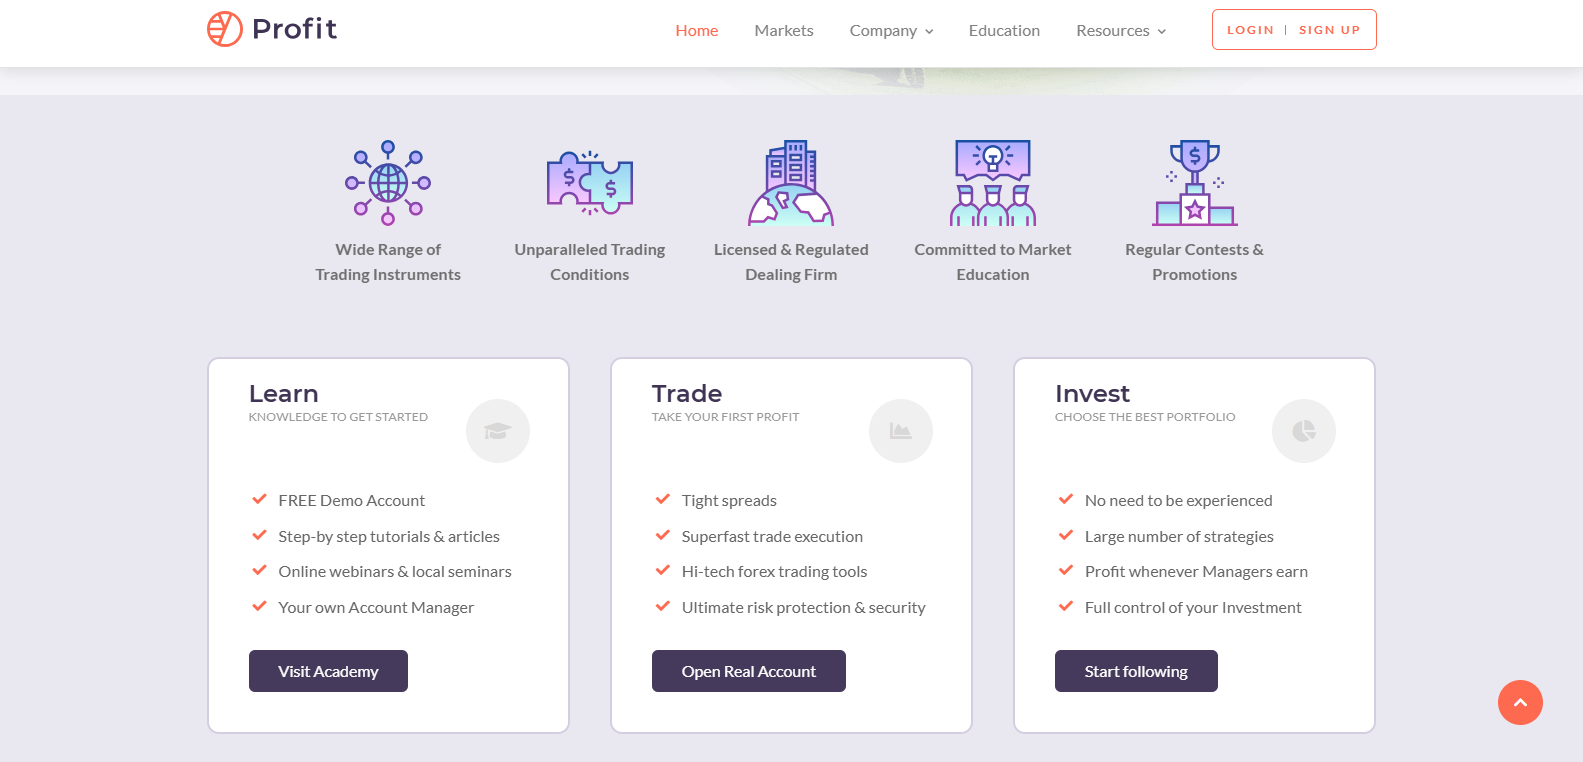Select the Home navigation link
The height and width of the screenshot is (762, 1583).
tap(697, 31)
